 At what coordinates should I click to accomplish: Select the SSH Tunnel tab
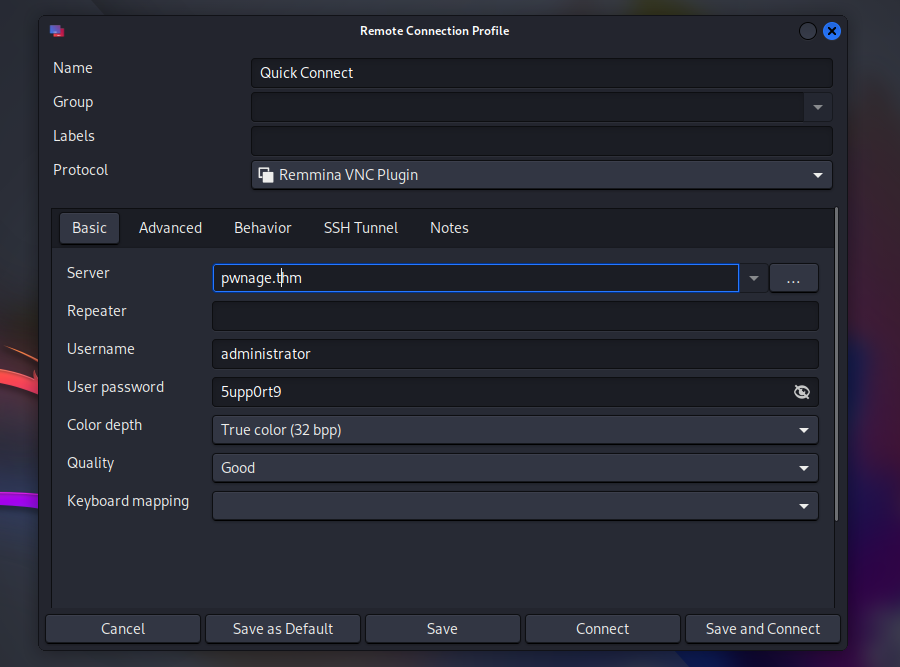(x=361, y=228)
